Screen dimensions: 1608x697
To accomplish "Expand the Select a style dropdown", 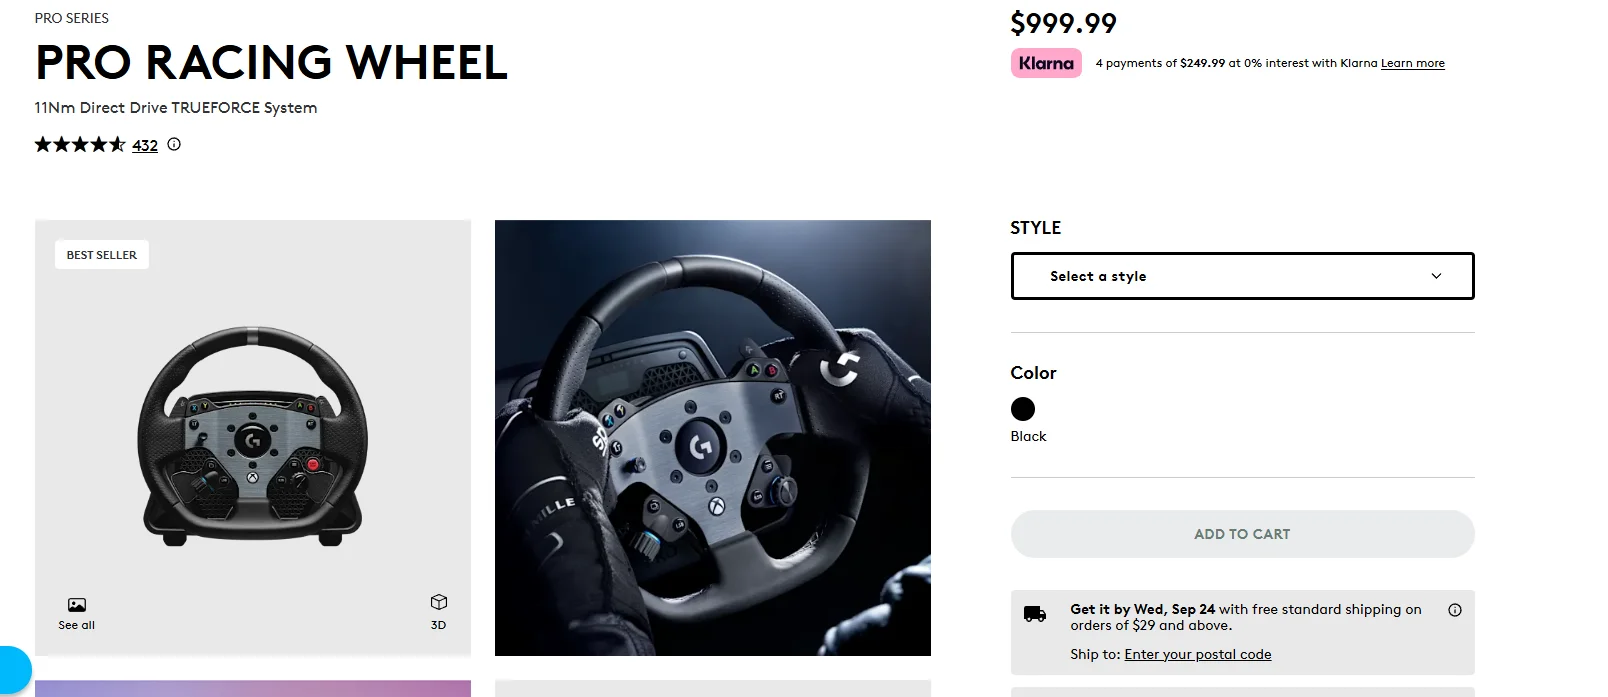I will click(x=1242, y=276).
